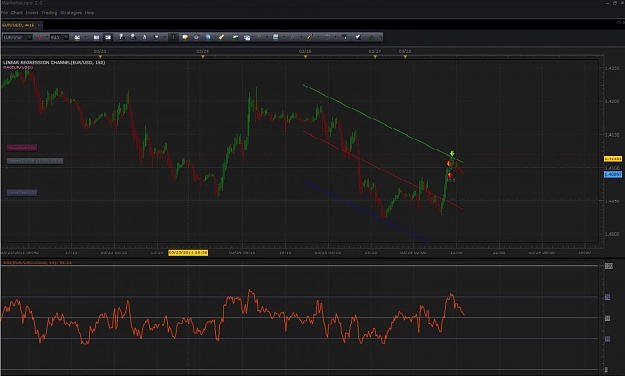Click the RSI indicator label in lower panel
Image resolution: width=625 pixels, height=376 pixels.
[37, 263]
